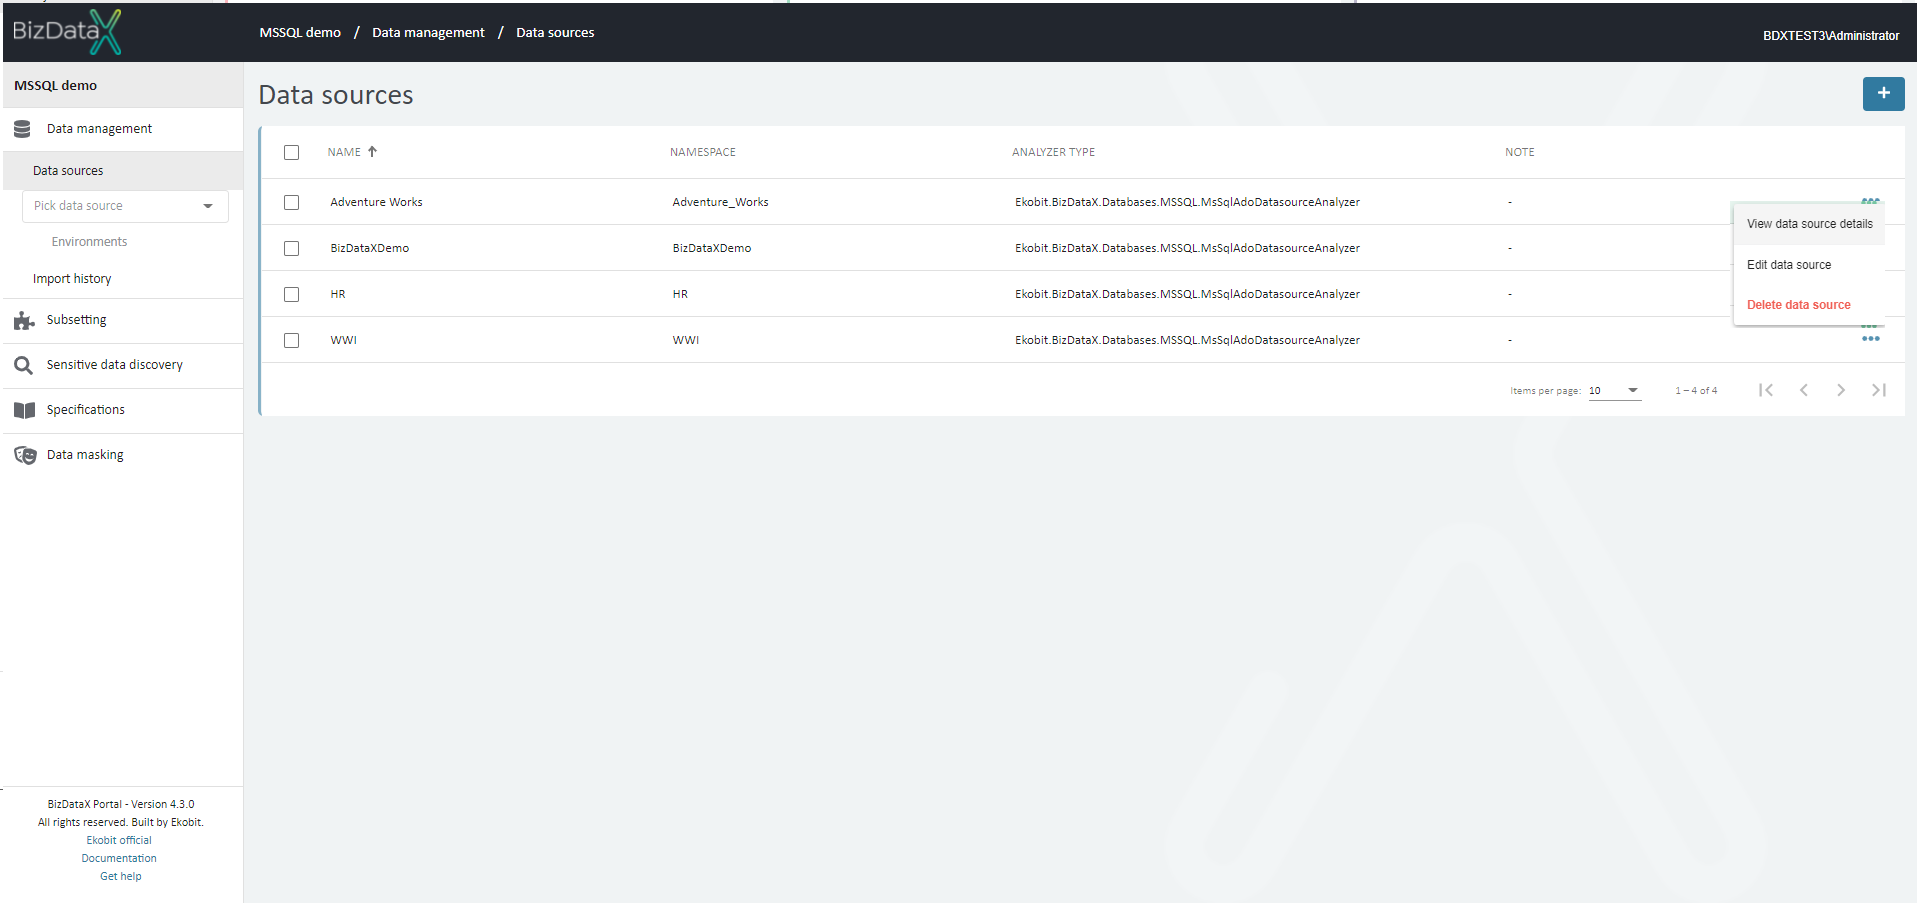
Task: Click the BizDataXDemo name cell
Action: coord(370,248)
